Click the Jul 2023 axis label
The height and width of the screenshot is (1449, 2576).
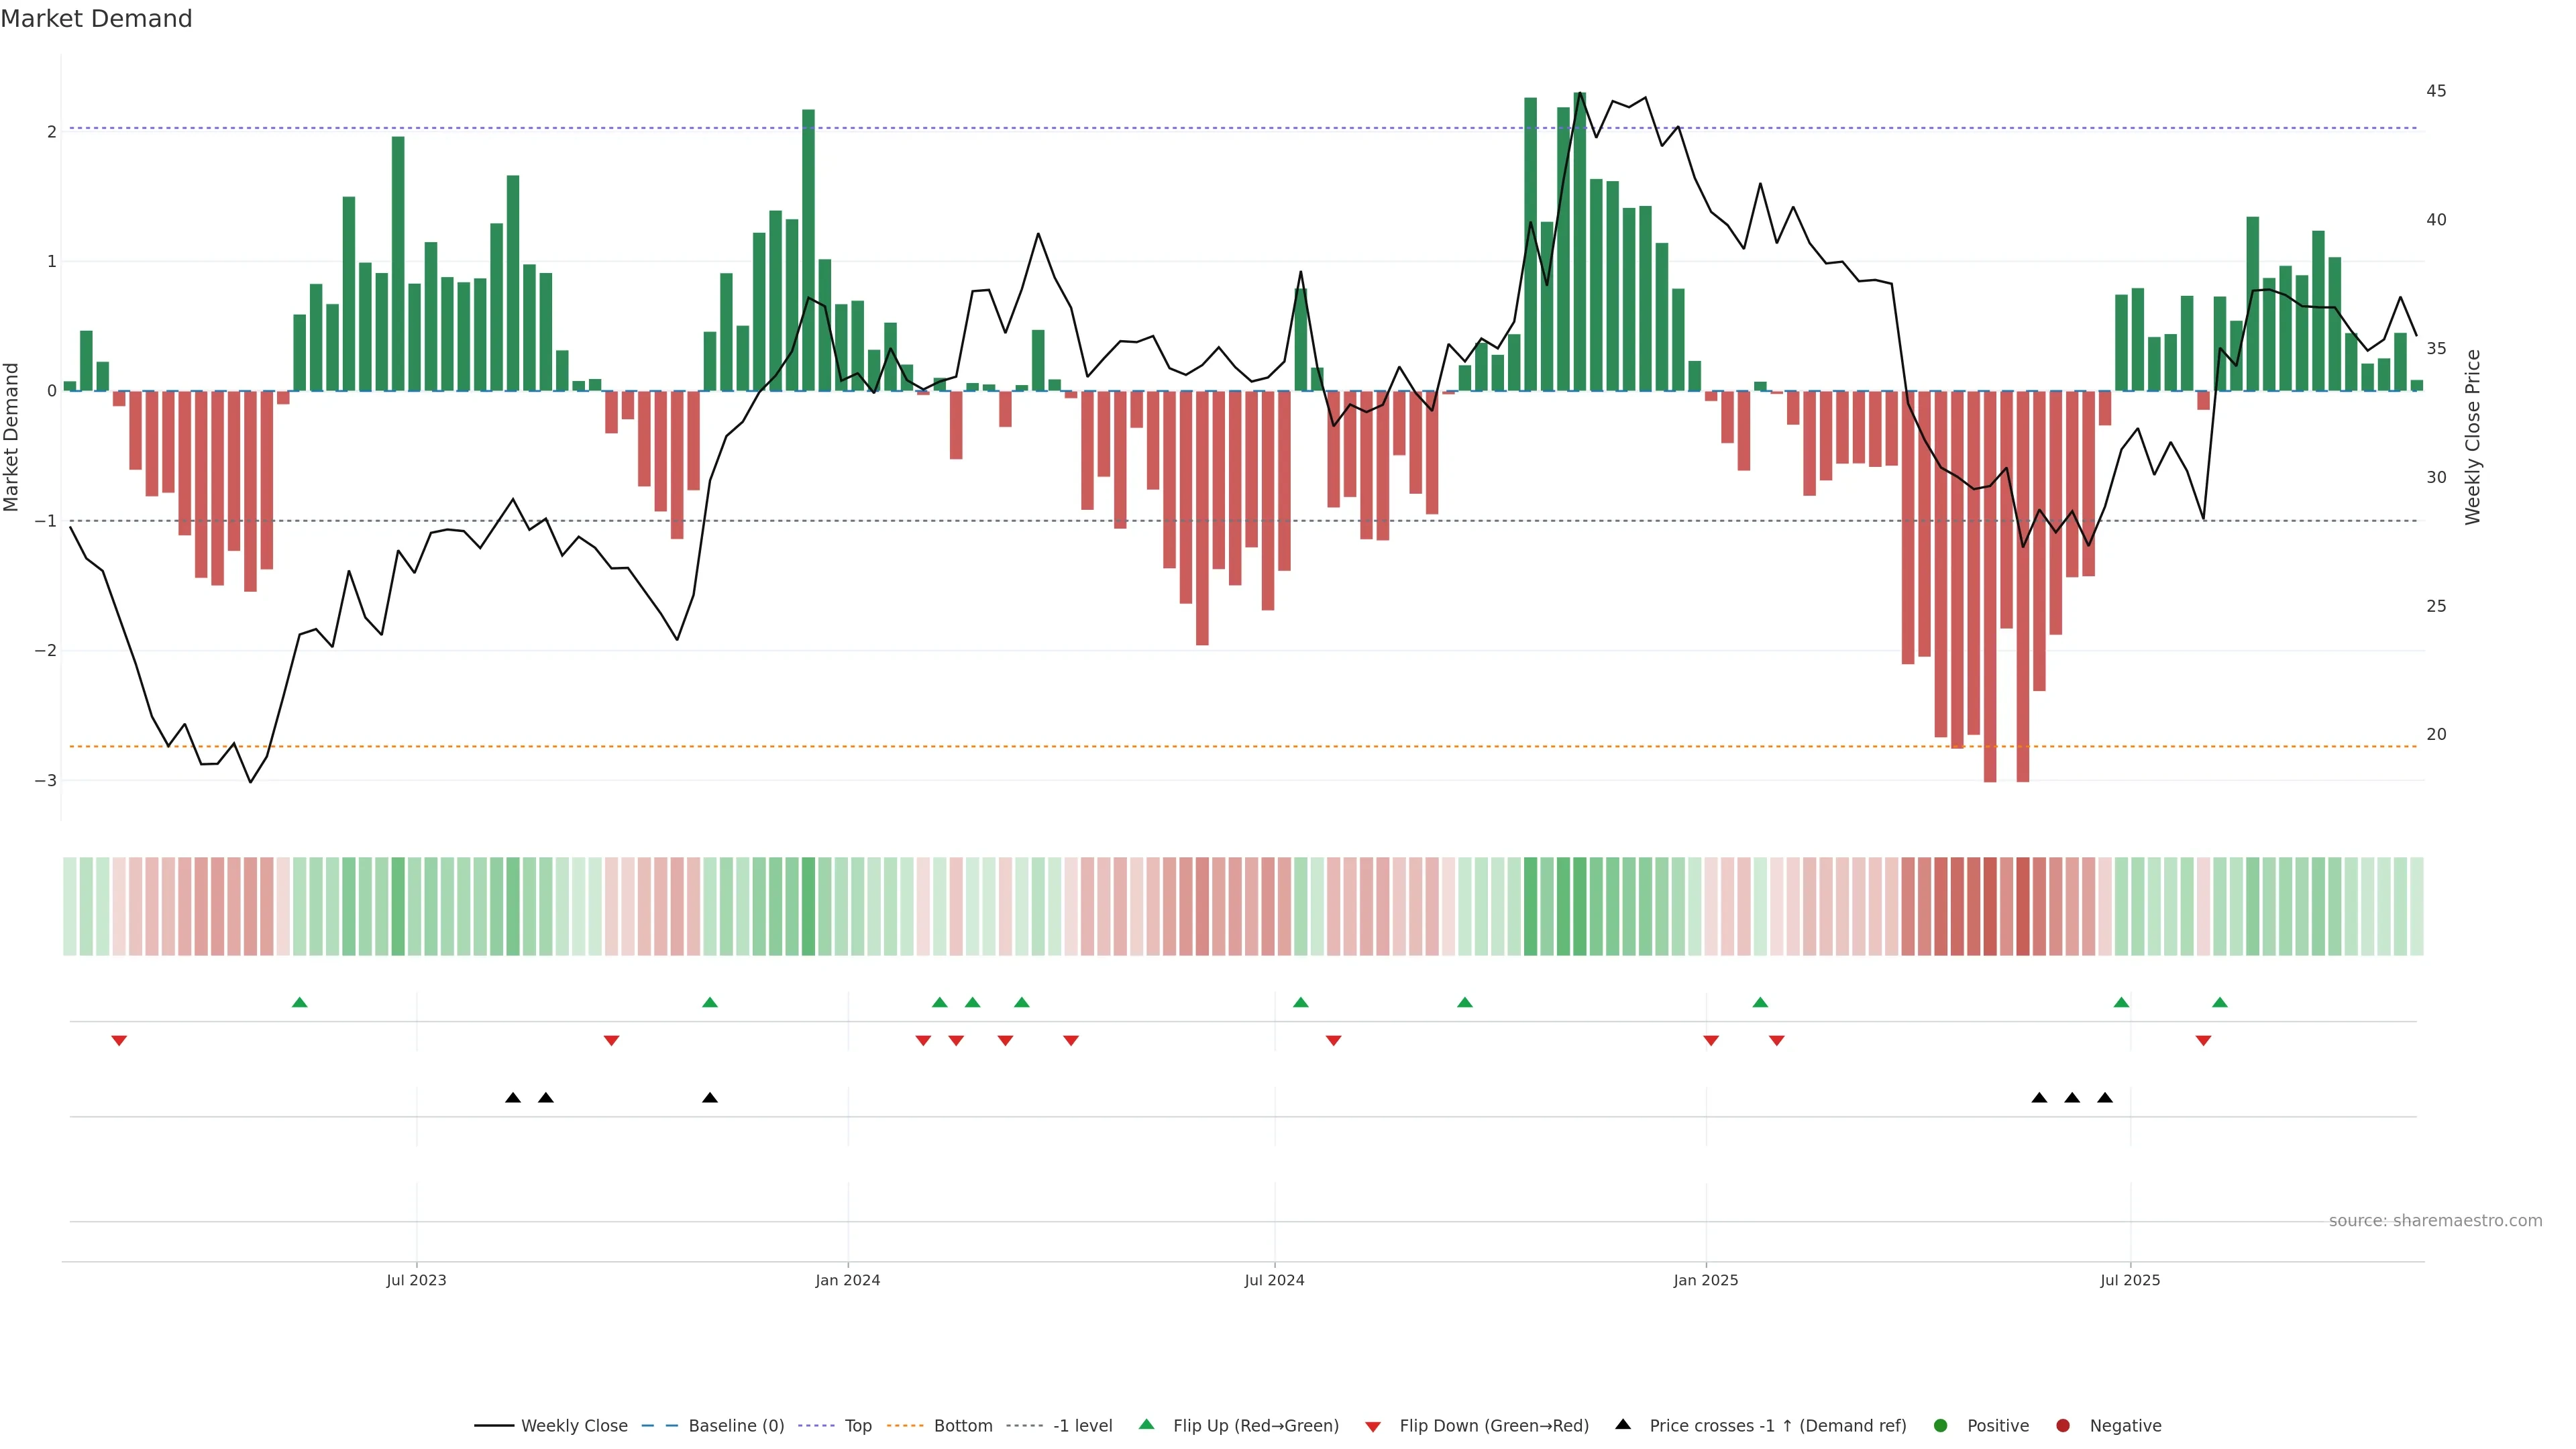[416, 1280]
